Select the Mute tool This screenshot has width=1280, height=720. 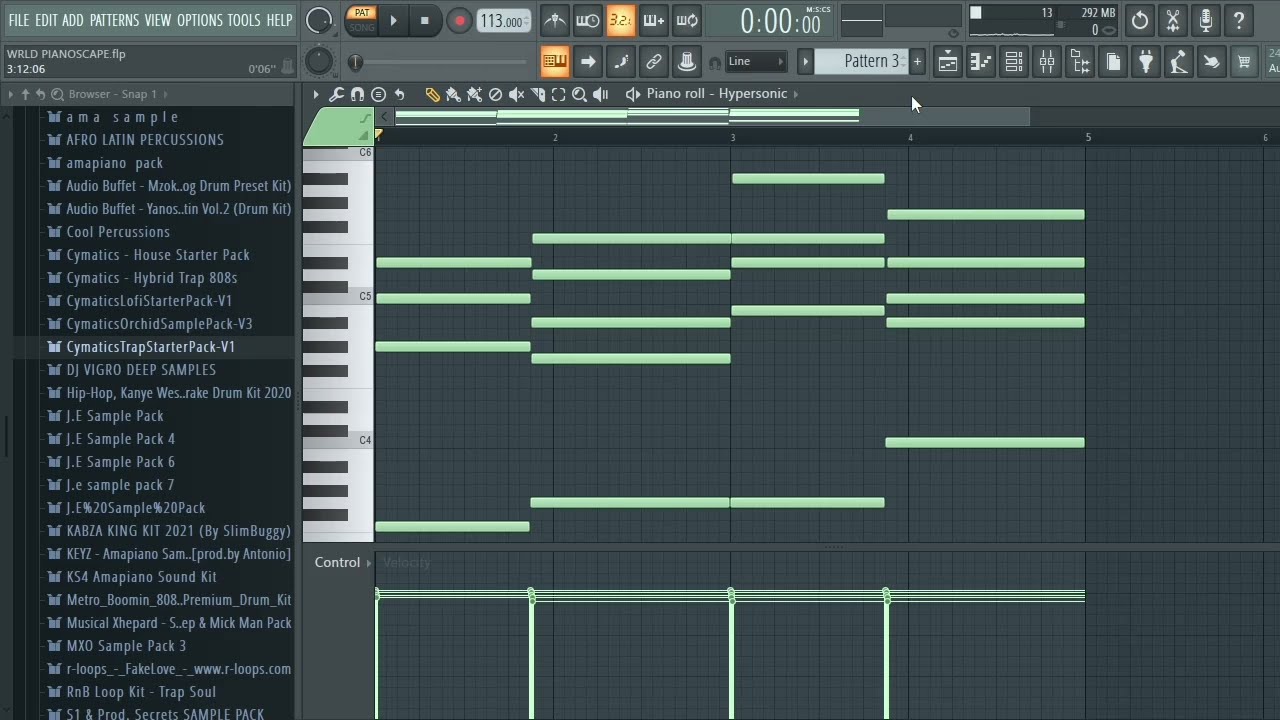tap(516, 94)
